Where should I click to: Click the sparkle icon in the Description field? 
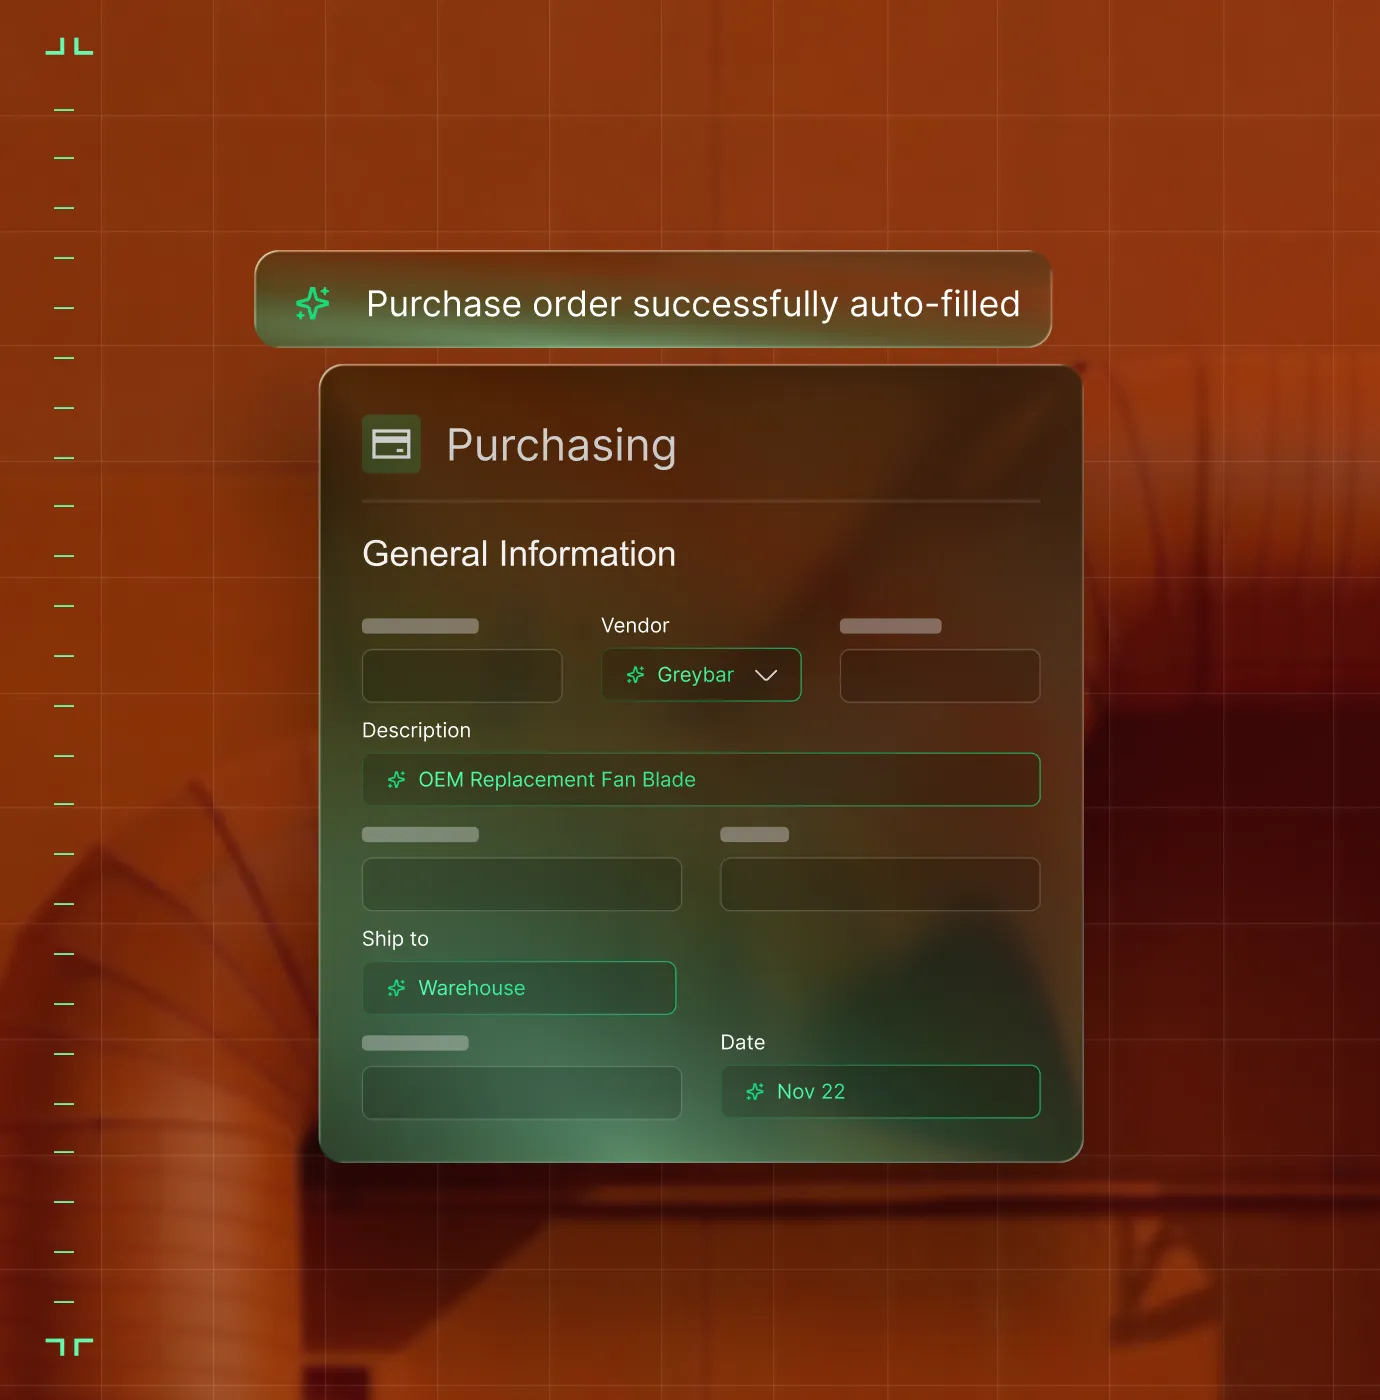point(396,779)
